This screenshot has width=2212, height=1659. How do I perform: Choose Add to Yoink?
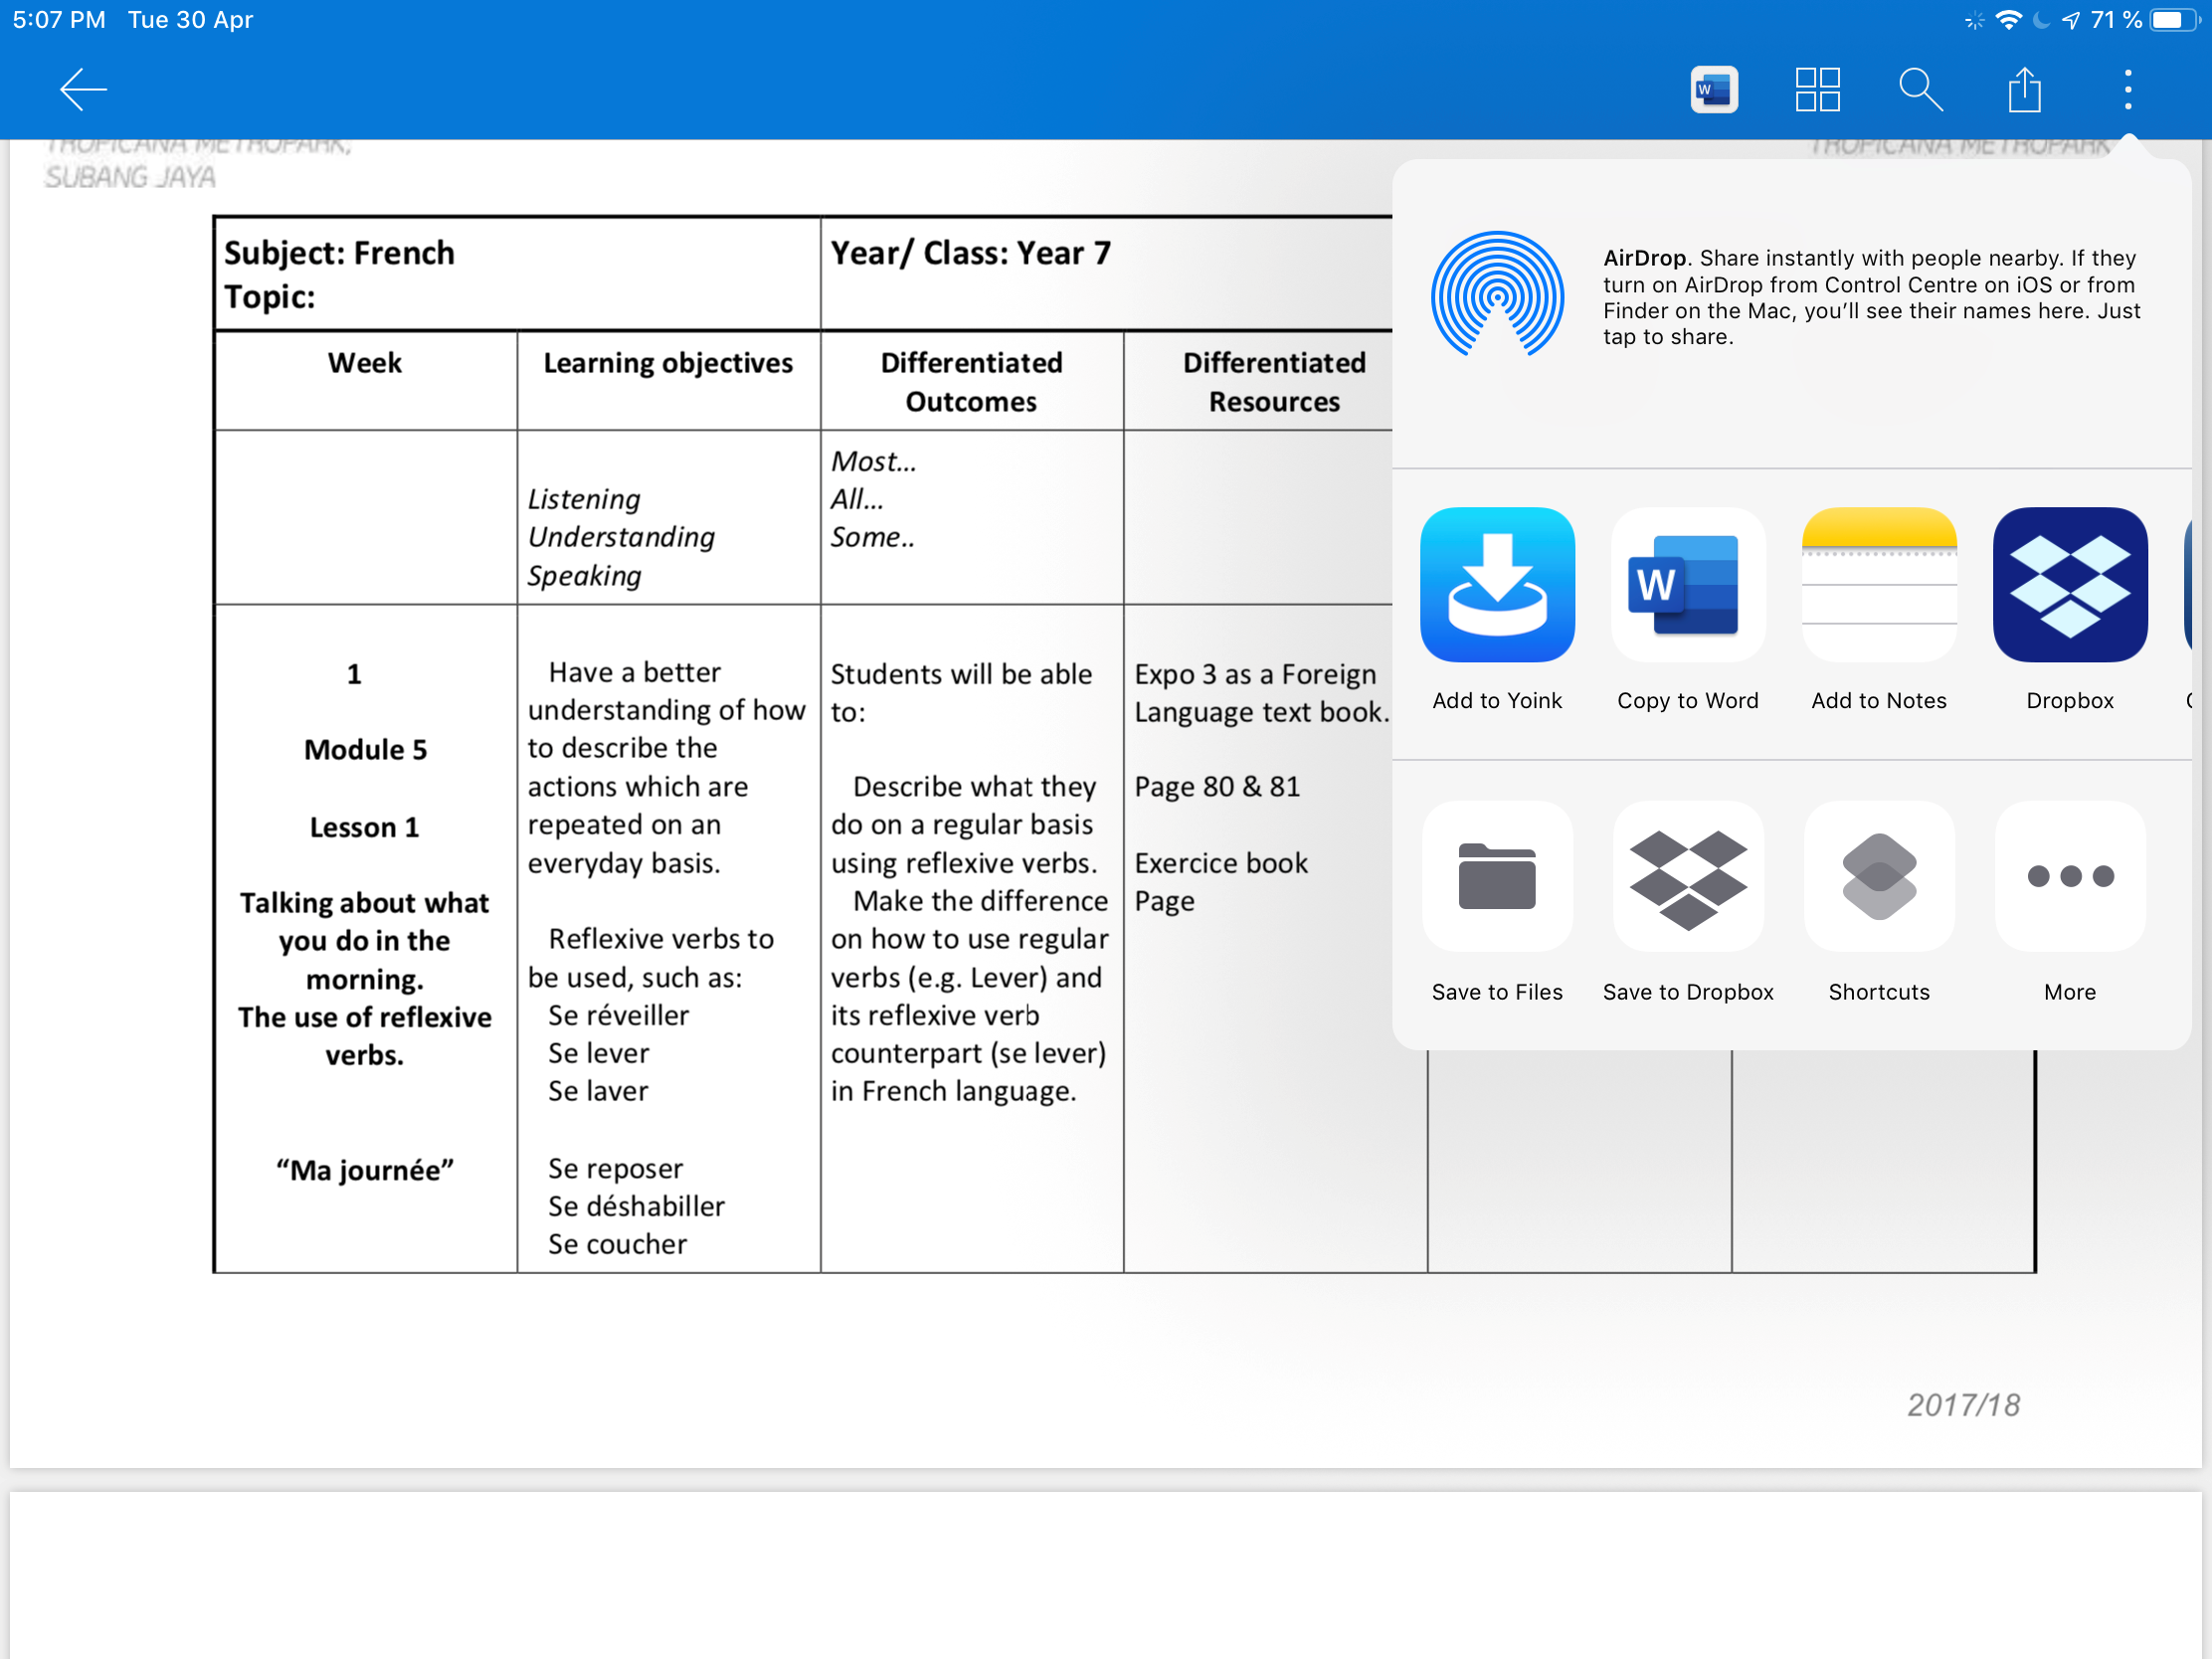[x=1497, y=609]
